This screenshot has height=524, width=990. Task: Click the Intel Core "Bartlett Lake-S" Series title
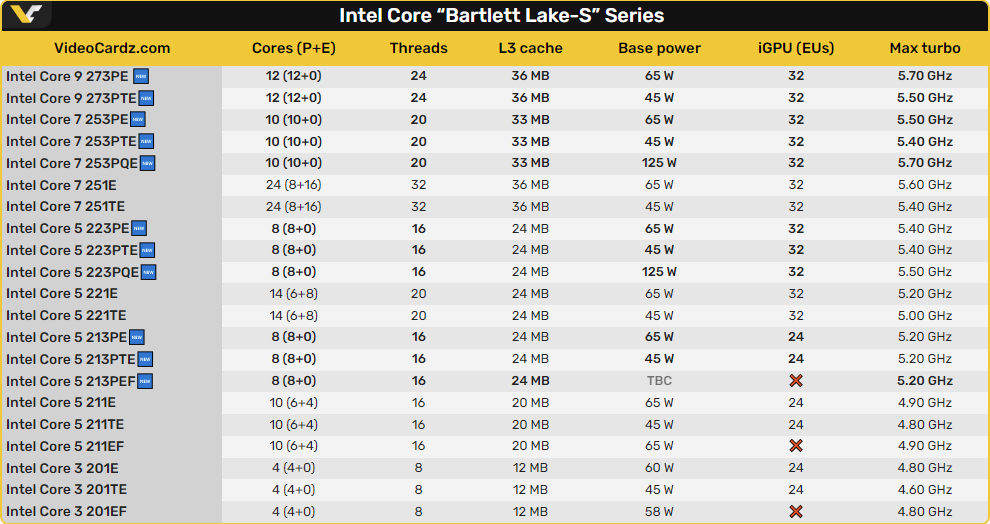[501, 16]
